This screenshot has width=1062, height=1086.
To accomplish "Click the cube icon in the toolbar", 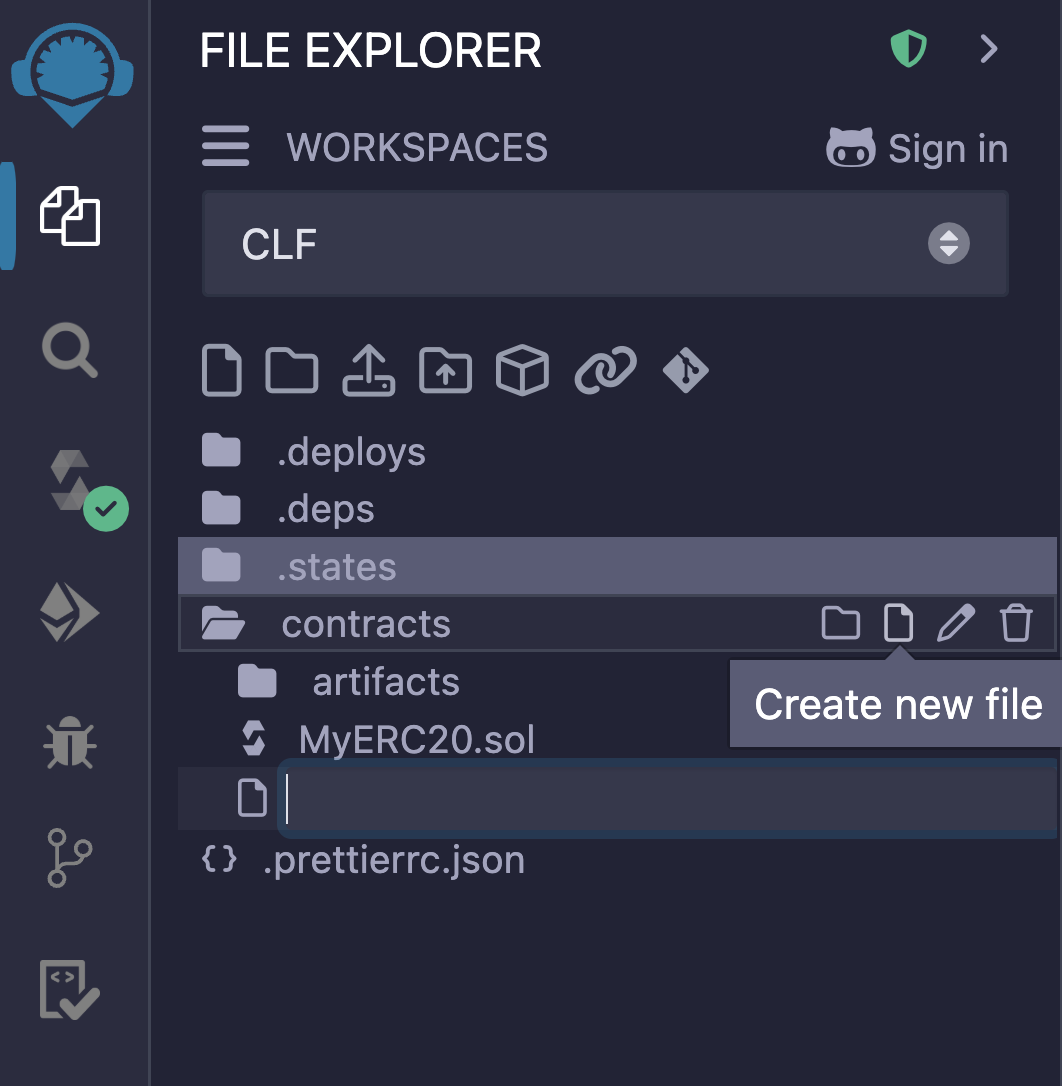I will tap(522, 371).
